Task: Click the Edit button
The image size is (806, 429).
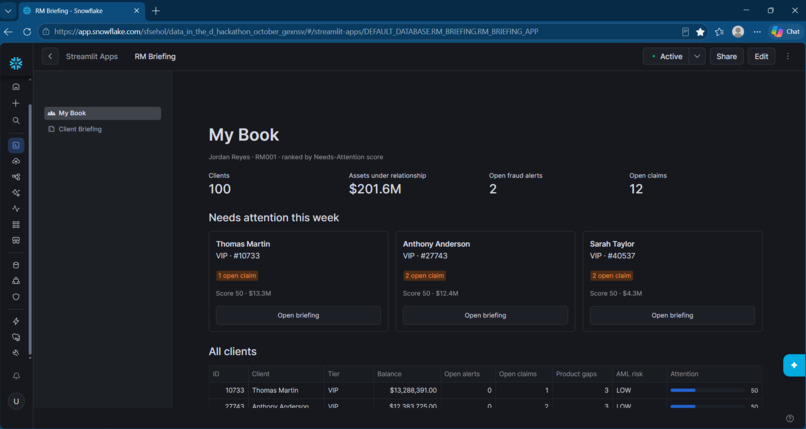Action: pyautogui.click(x=761, y=57)
